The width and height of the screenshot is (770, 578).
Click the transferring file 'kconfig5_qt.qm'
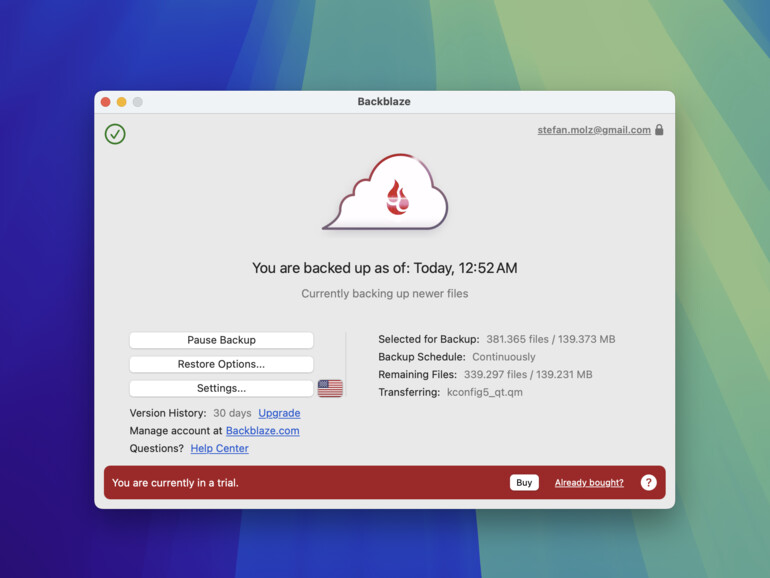(485, 392)
